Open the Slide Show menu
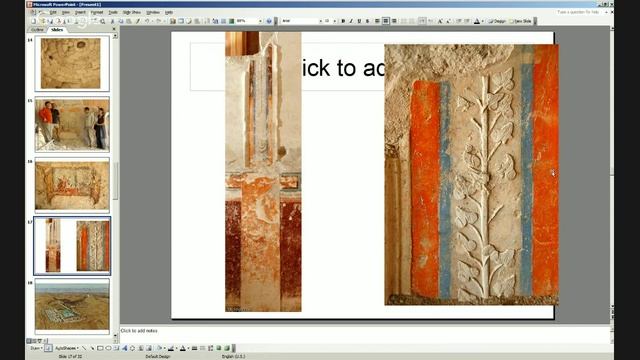Viewport: 640px width, 360px height. [131, 12]
